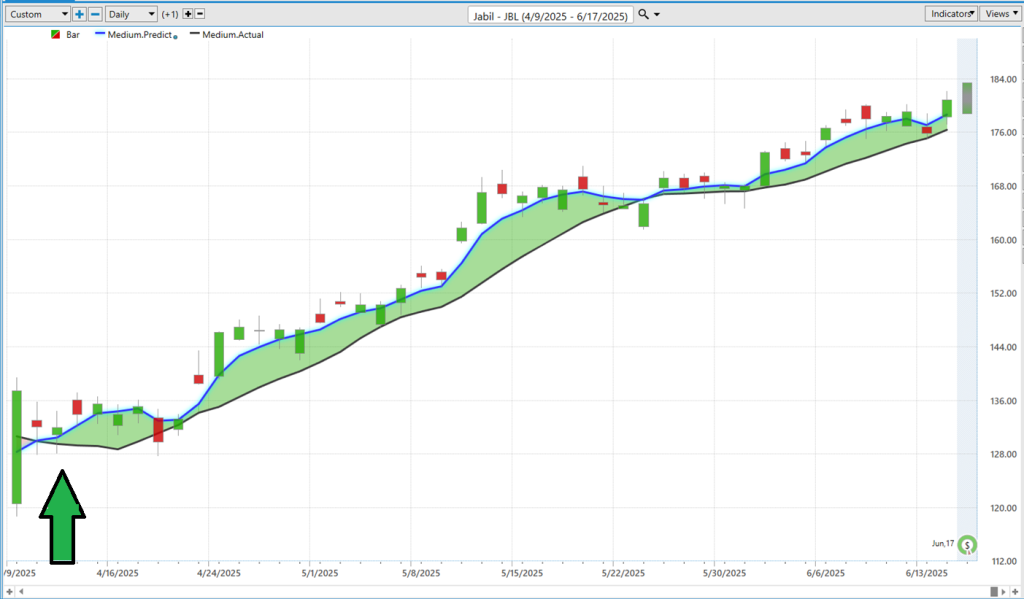Click the blue plus zoom-in button
Image resolution: width=1024 pixels, height=599 pixels.
(x=80, y=14)
